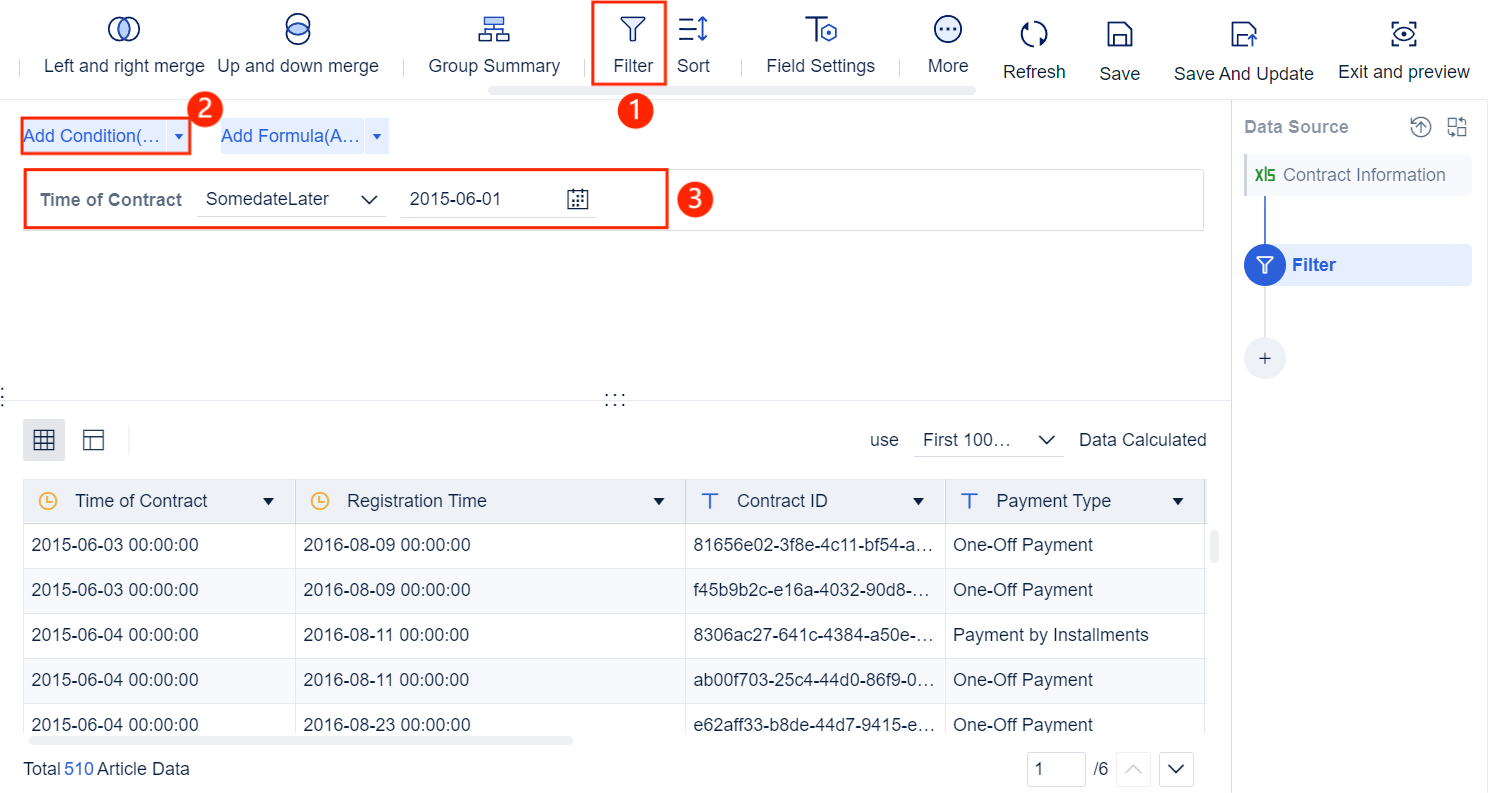Expand the First 100 rows dropdown

(x=1046, y=439)
